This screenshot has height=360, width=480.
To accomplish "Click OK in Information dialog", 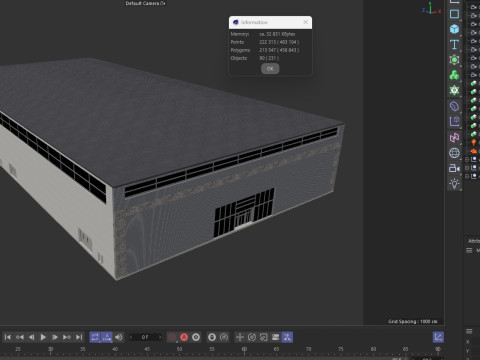I will [x=270, y=69].
